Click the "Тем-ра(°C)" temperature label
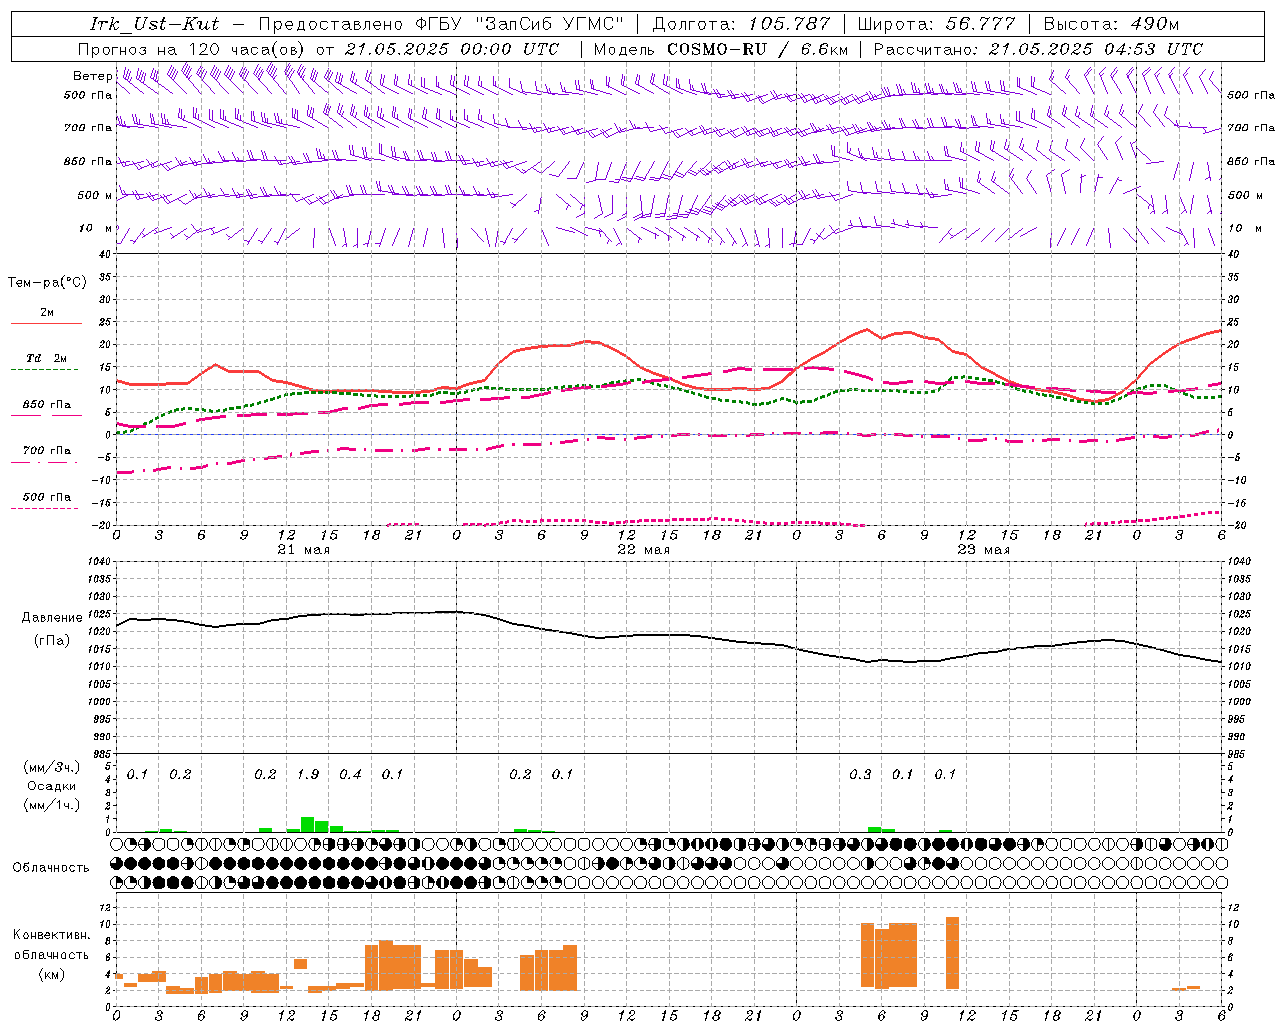1280x1024 pixels. pos(47,283)
